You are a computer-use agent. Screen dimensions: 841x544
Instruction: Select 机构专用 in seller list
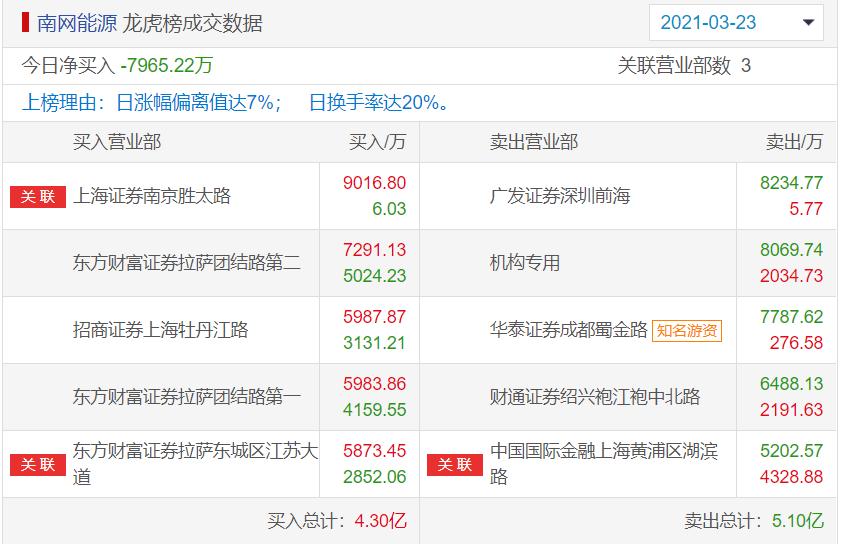525,263
